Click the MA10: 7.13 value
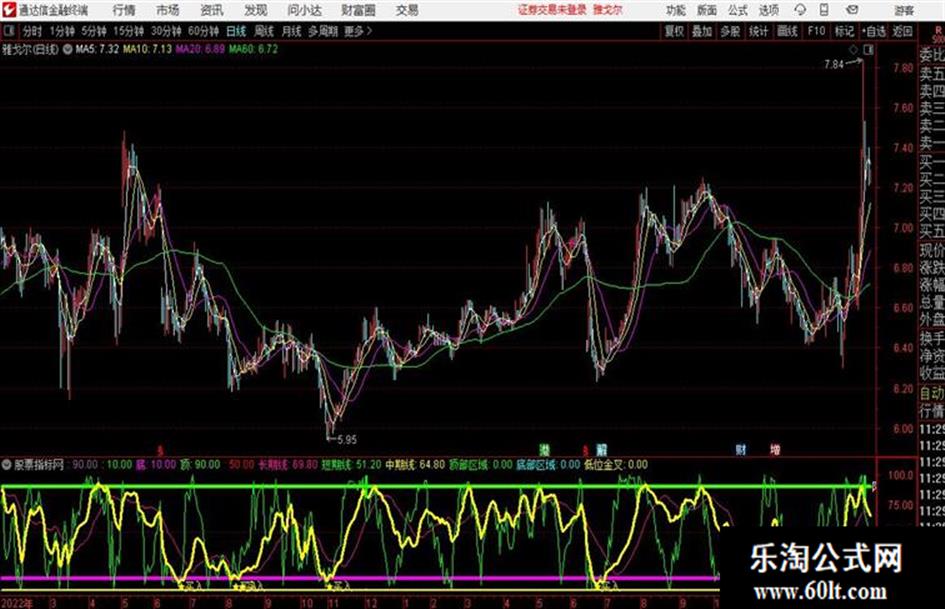Viewport: 945px width, 609px height. 148,49
